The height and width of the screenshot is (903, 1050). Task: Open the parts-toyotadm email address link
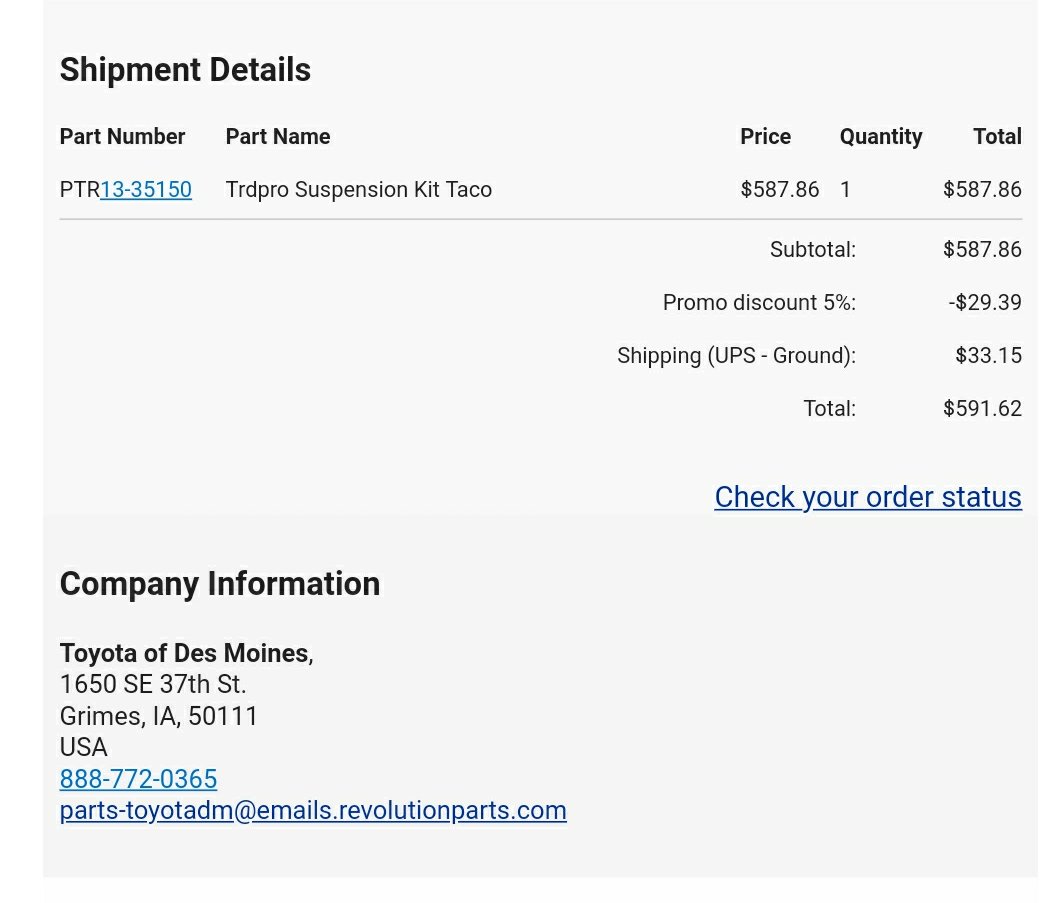point(313,811)
